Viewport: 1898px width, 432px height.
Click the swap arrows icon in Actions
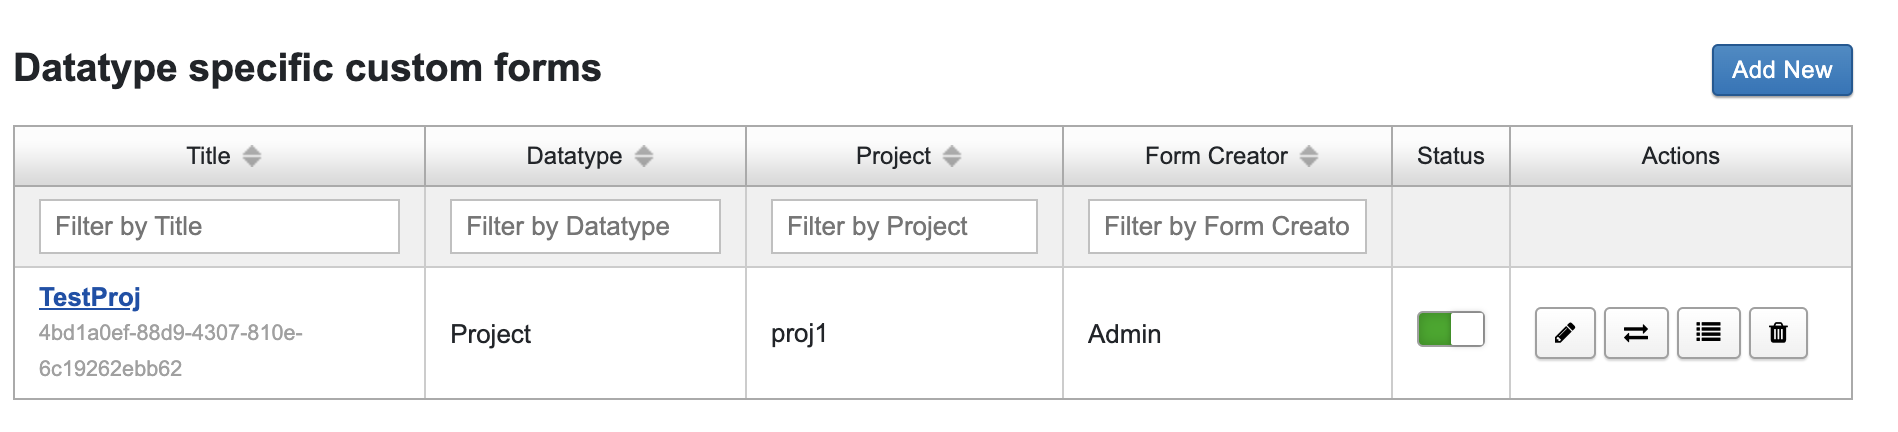pos(1636,333)
